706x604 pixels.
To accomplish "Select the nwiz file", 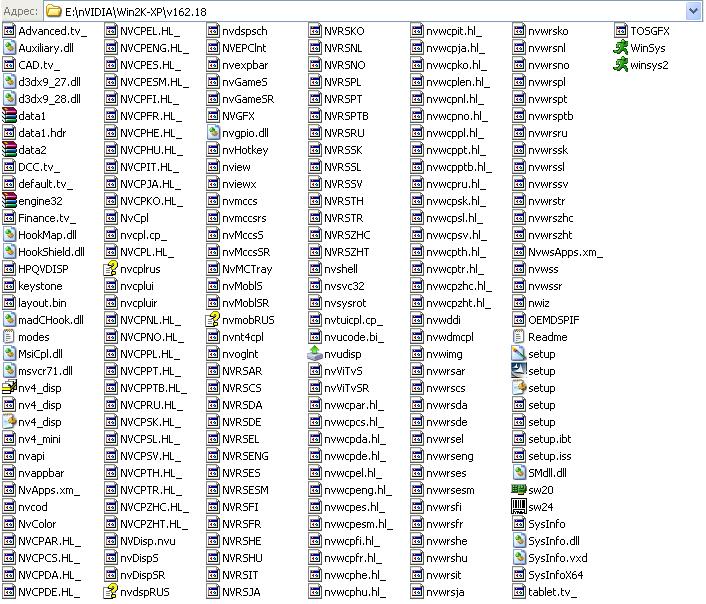I will [x=531, y=303].
